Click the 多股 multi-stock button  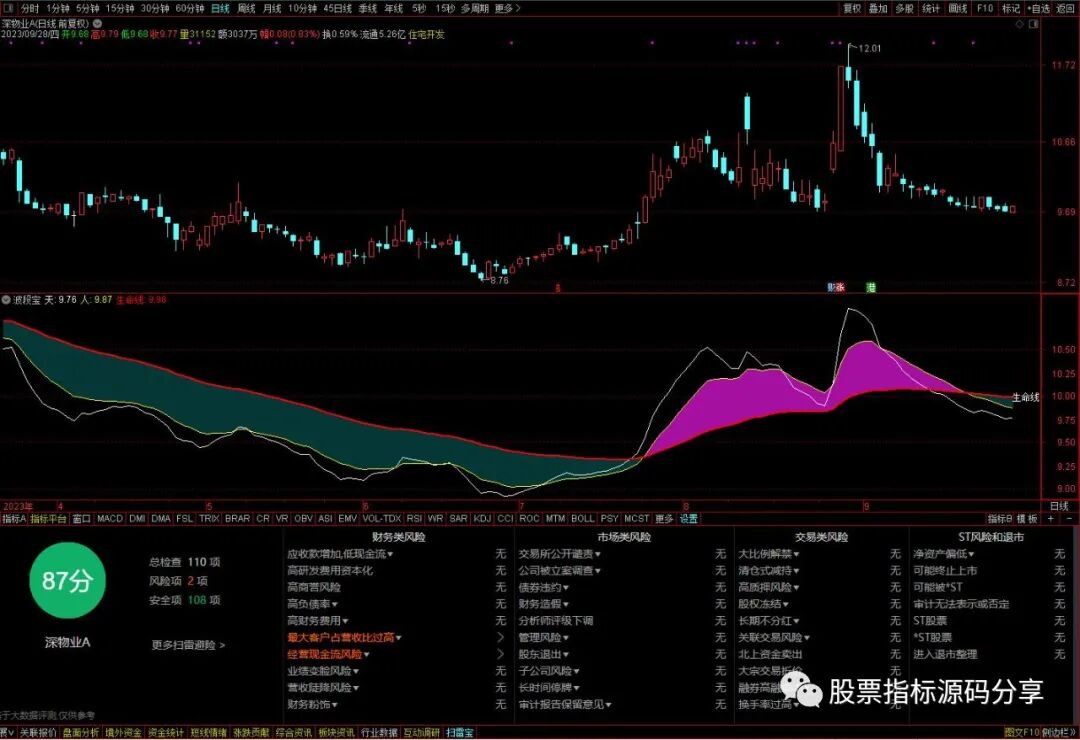[x=904, y=8]
